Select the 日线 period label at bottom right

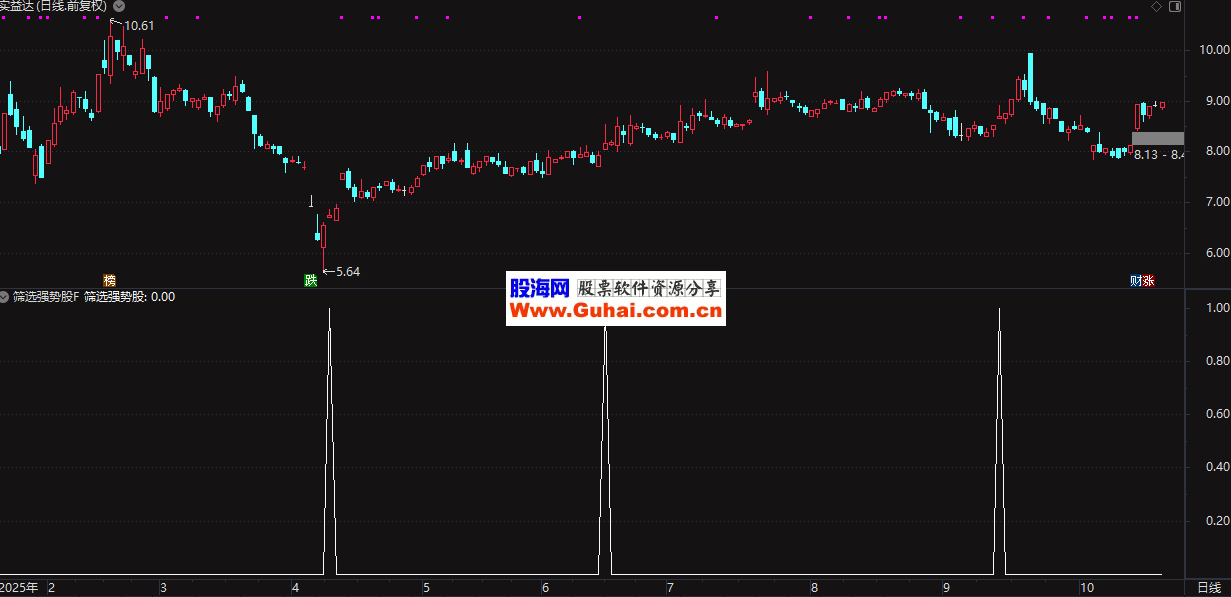[x=1209, y=587]
